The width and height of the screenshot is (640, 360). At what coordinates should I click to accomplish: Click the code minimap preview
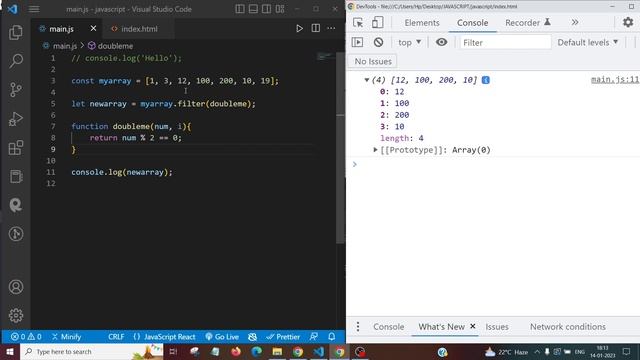(x=325, y=57)
